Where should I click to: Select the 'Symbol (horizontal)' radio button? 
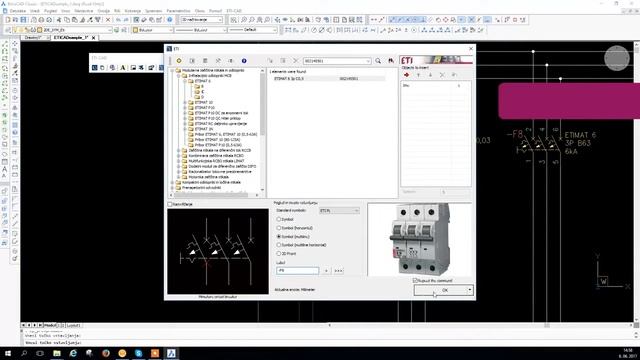click(x=279, y=228)
